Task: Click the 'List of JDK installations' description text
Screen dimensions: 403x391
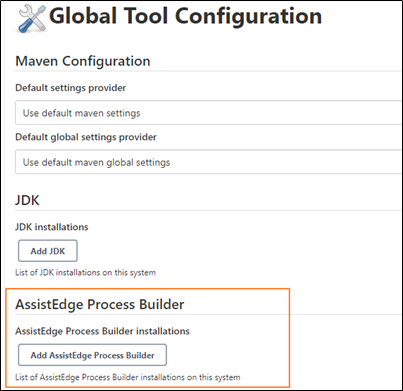Action: 85,273
